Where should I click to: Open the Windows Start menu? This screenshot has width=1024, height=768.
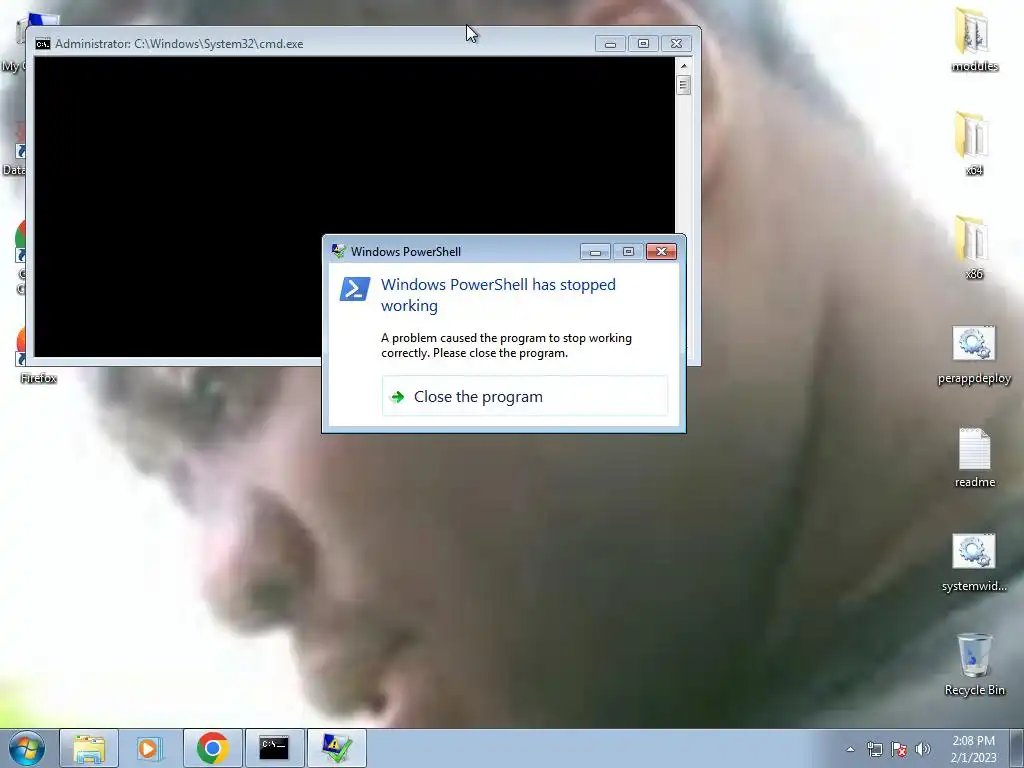point(27,748)
